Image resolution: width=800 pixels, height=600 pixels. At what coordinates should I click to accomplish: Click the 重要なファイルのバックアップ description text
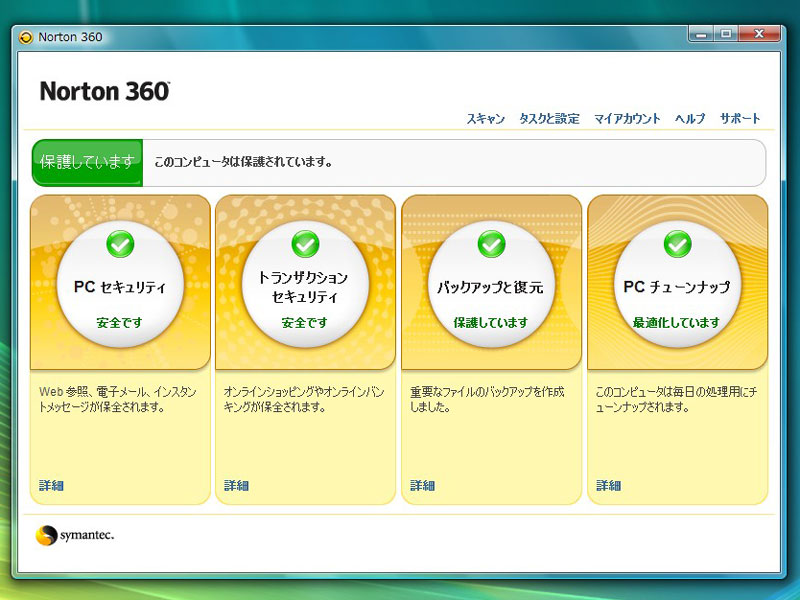pos(487,399)
